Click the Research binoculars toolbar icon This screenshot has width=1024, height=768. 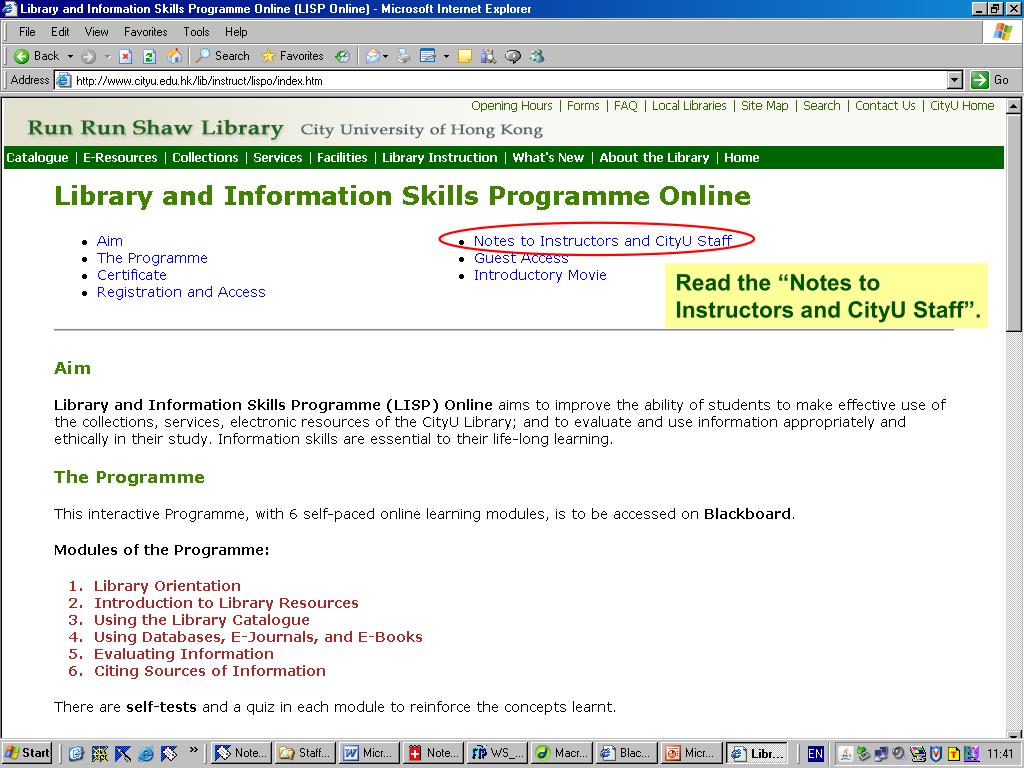(x=488, y=57)
